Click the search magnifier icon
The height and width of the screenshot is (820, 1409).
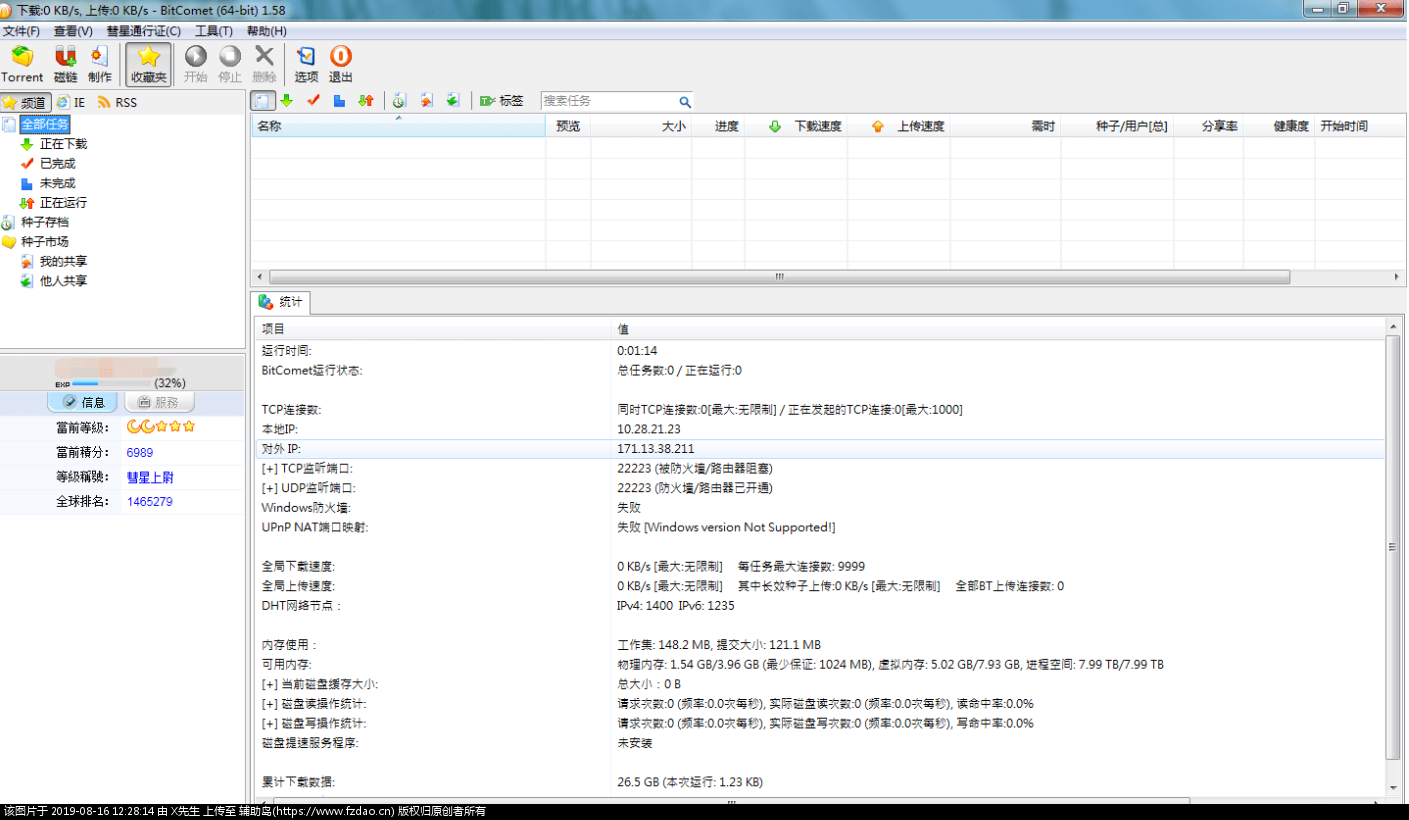(685, 102)
